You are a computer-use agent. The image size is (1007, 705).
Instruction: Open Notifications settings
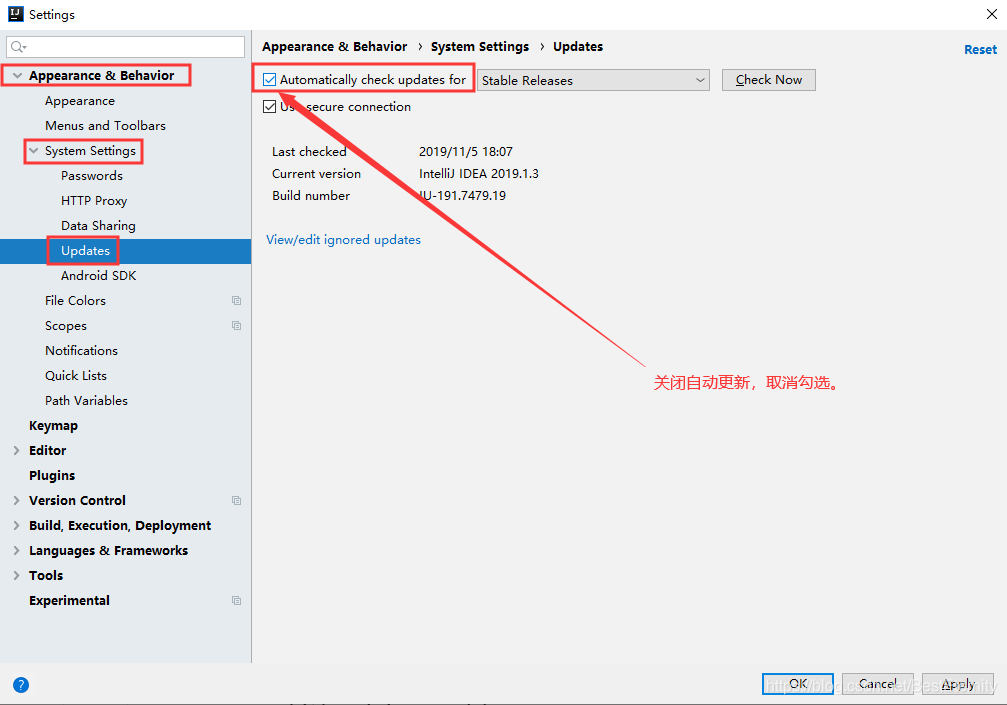pos(82,351)
